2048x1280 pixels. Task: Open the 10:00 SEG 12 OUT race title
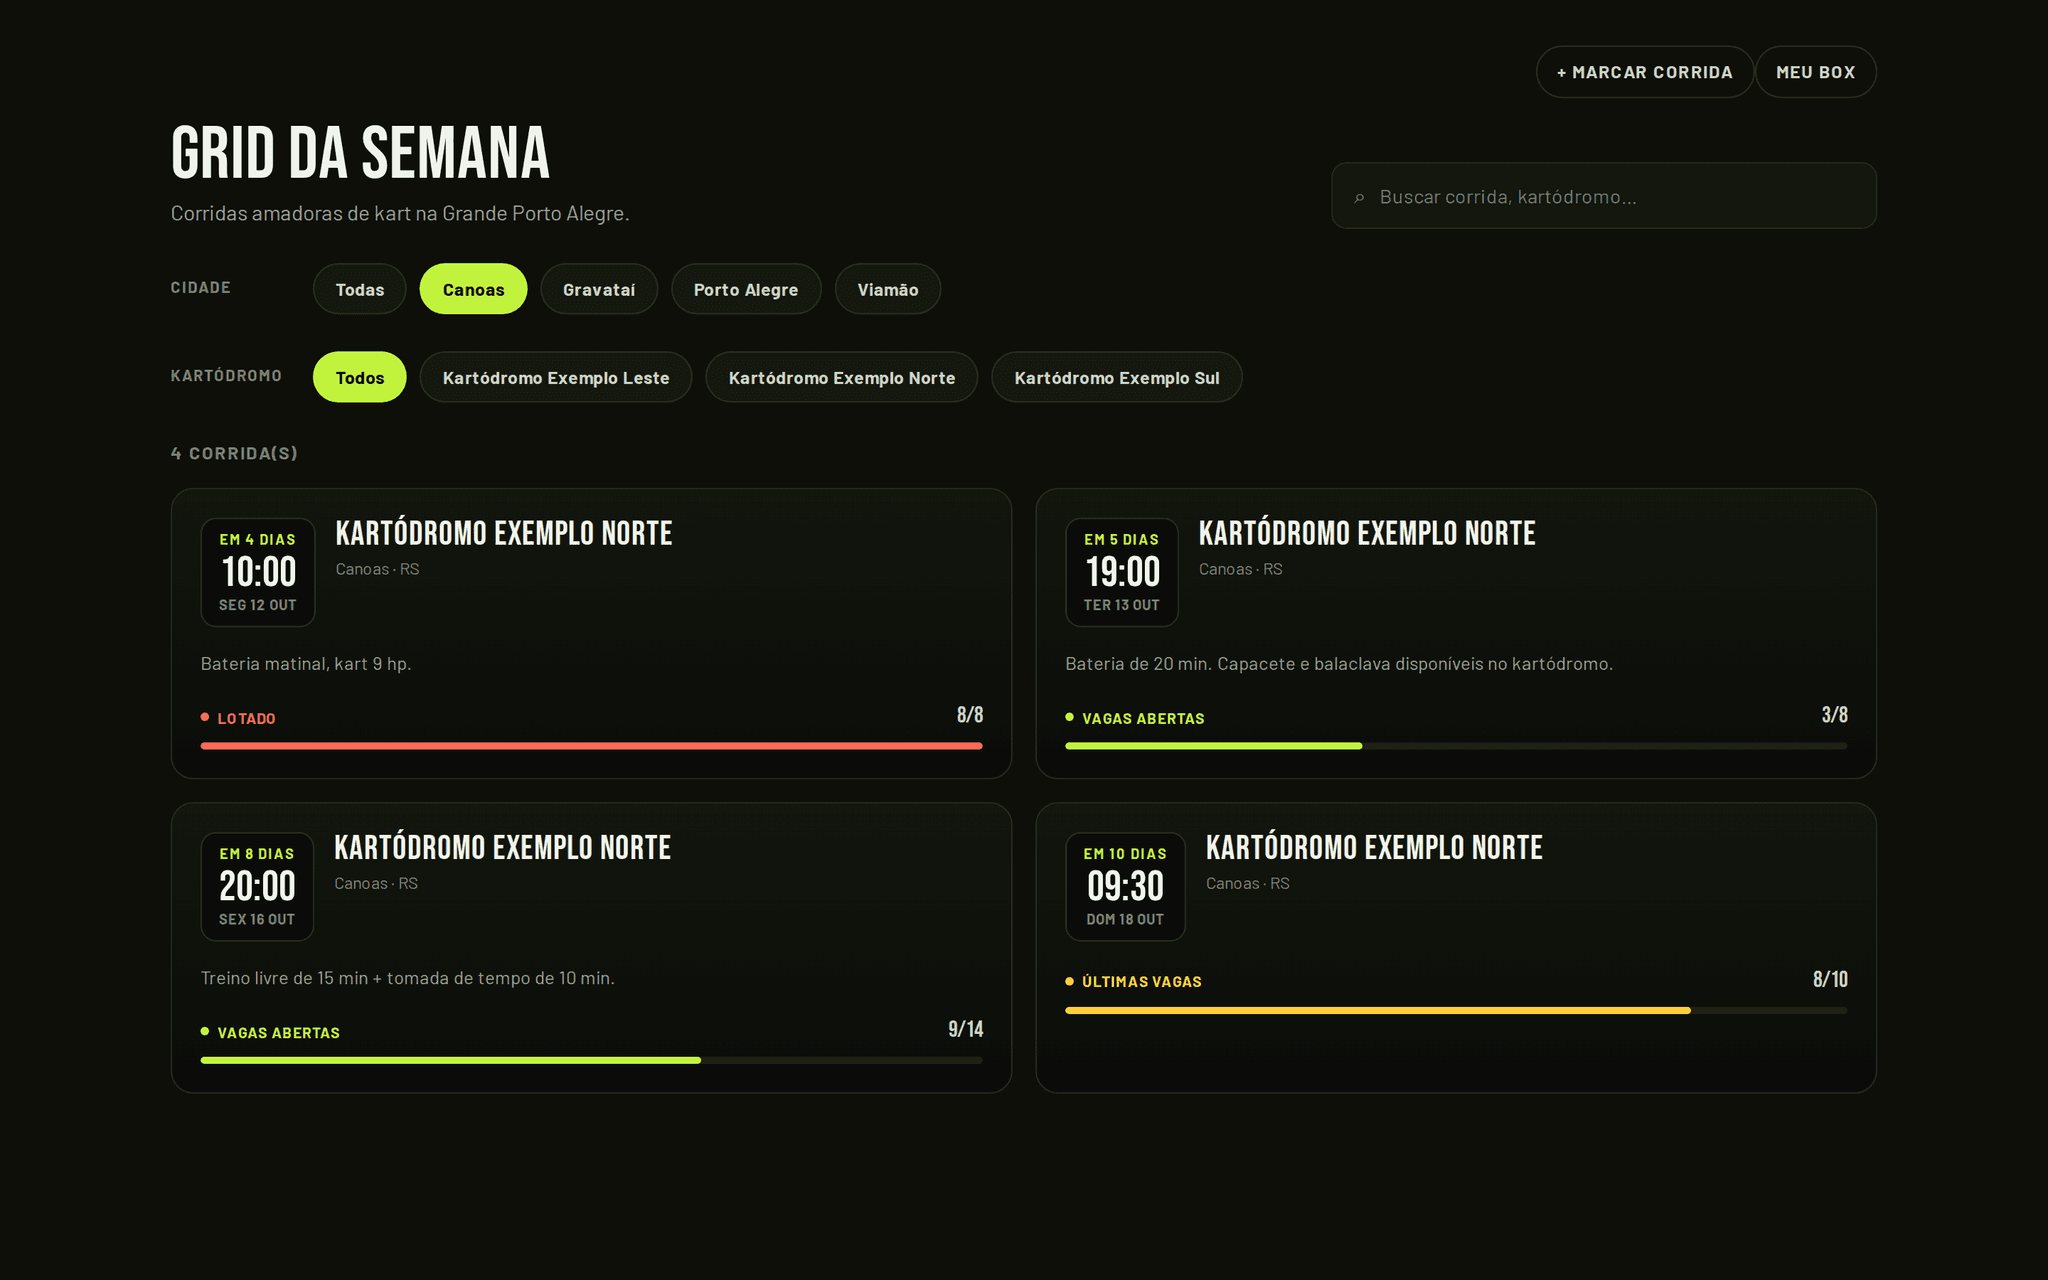coord(504,534)
